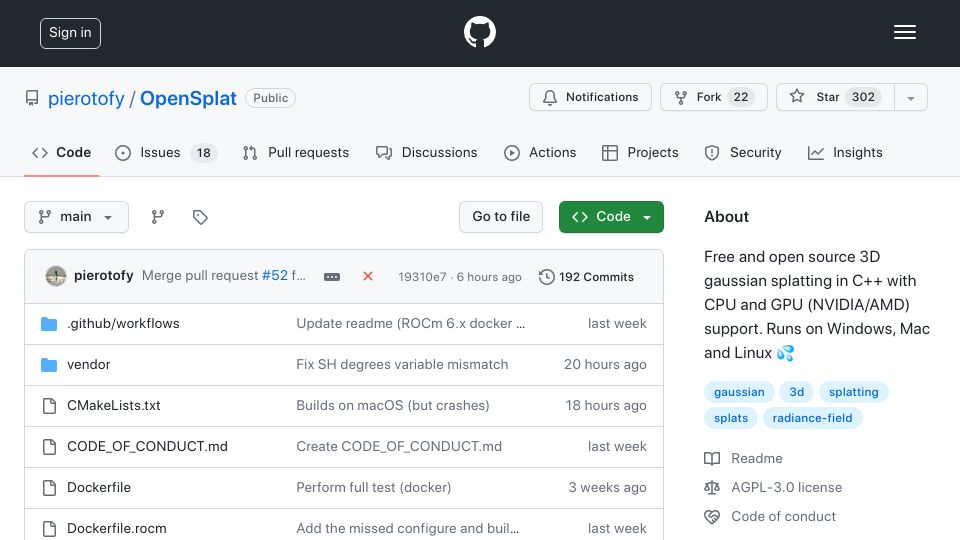This screenshot has width=960, height=540.
Task: Click the Dockerfile file icon
Action: click(50, 488)
